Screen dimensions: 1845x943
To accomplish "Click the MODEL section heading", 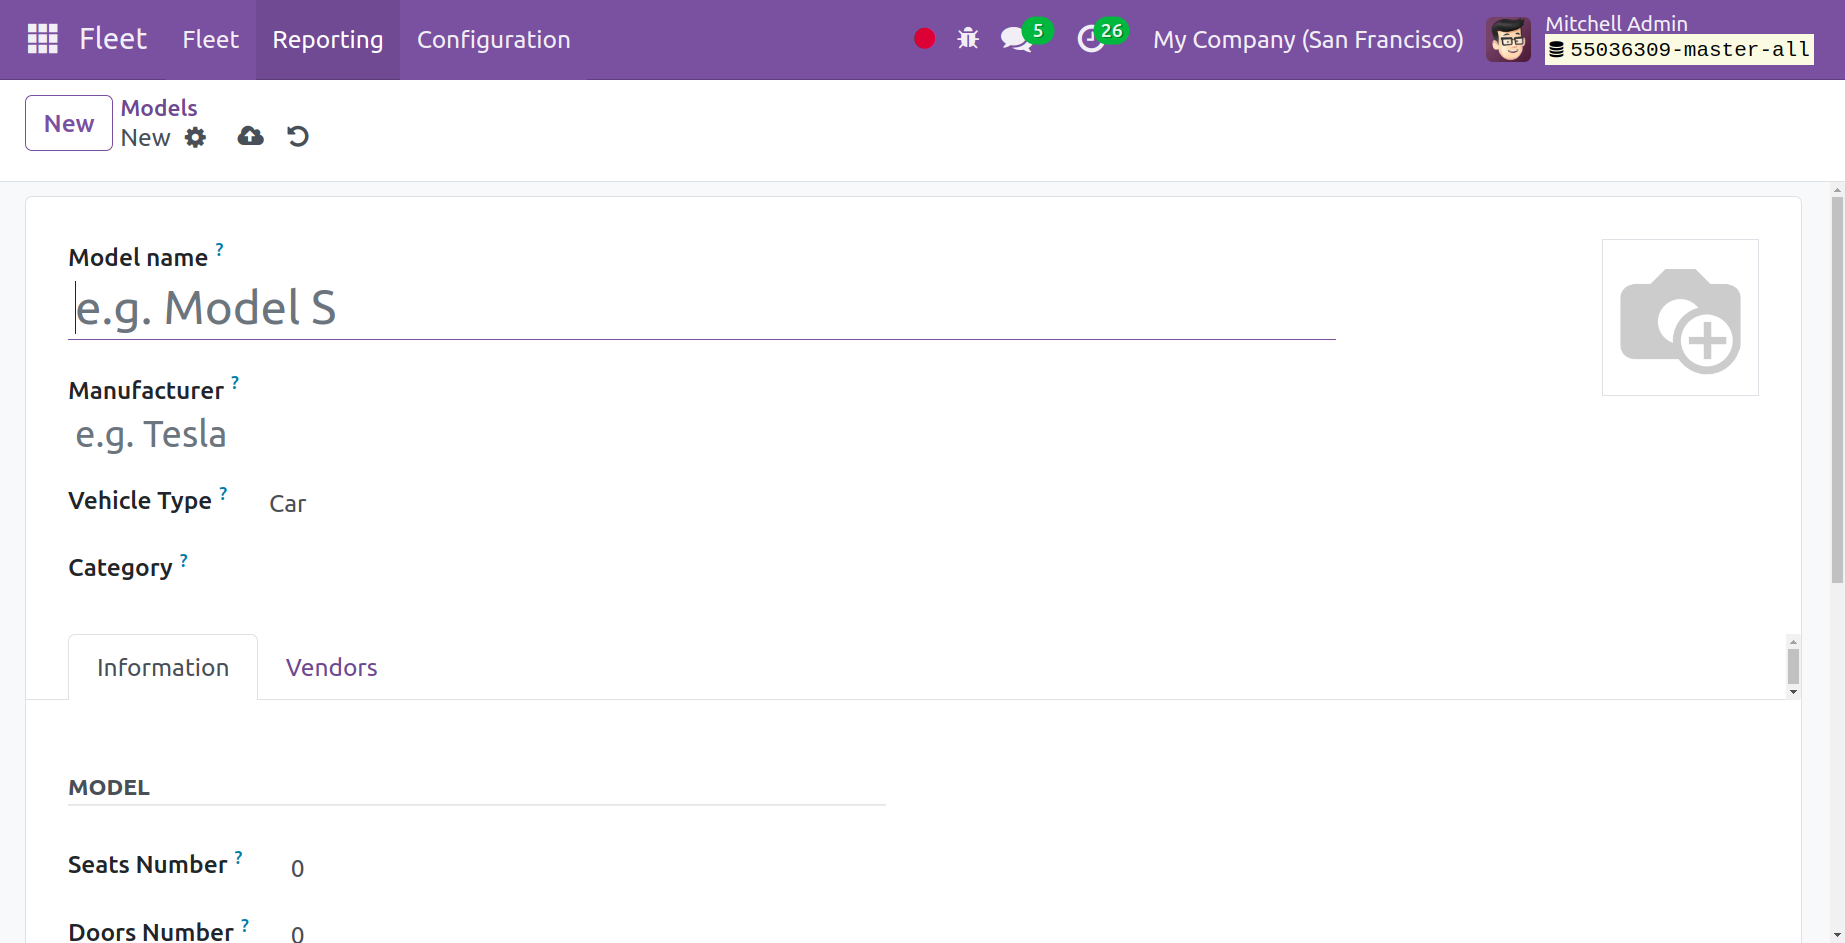I will [x=109, y=788].
